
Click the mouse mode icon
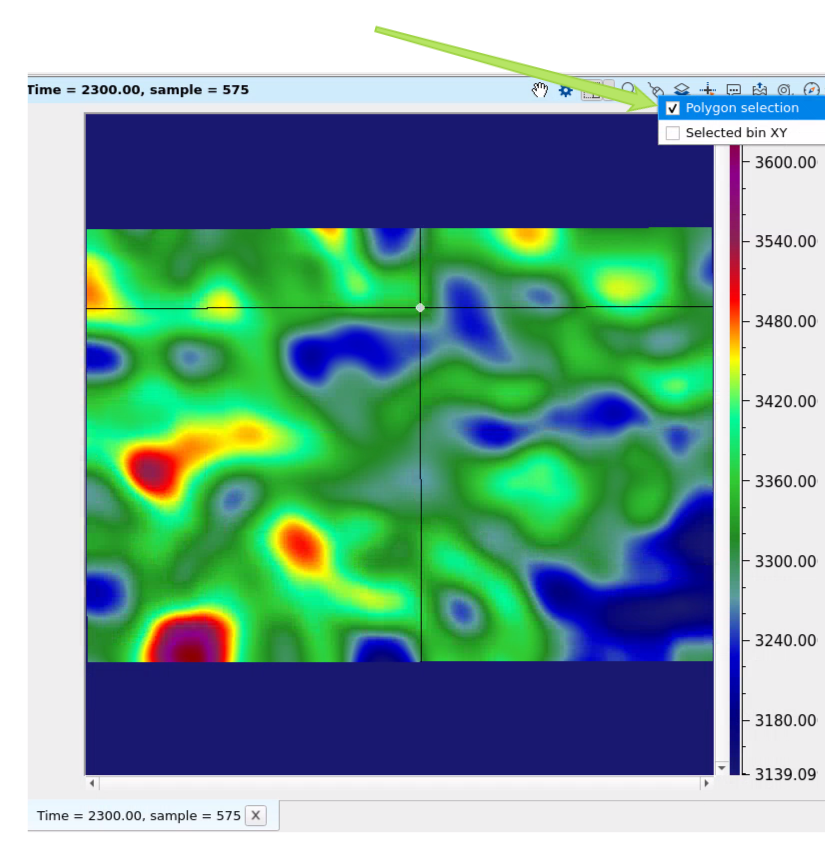pos(655,90)
